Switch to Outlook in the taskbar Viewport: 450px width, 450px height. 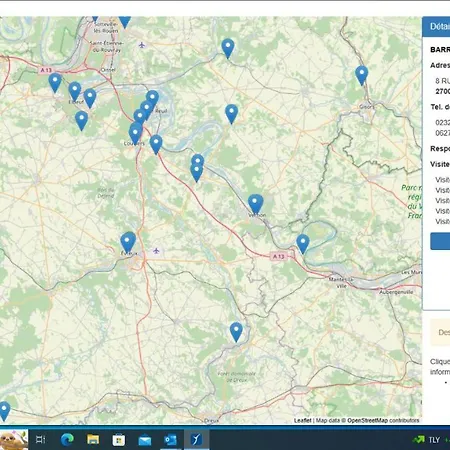pos(170,440)
